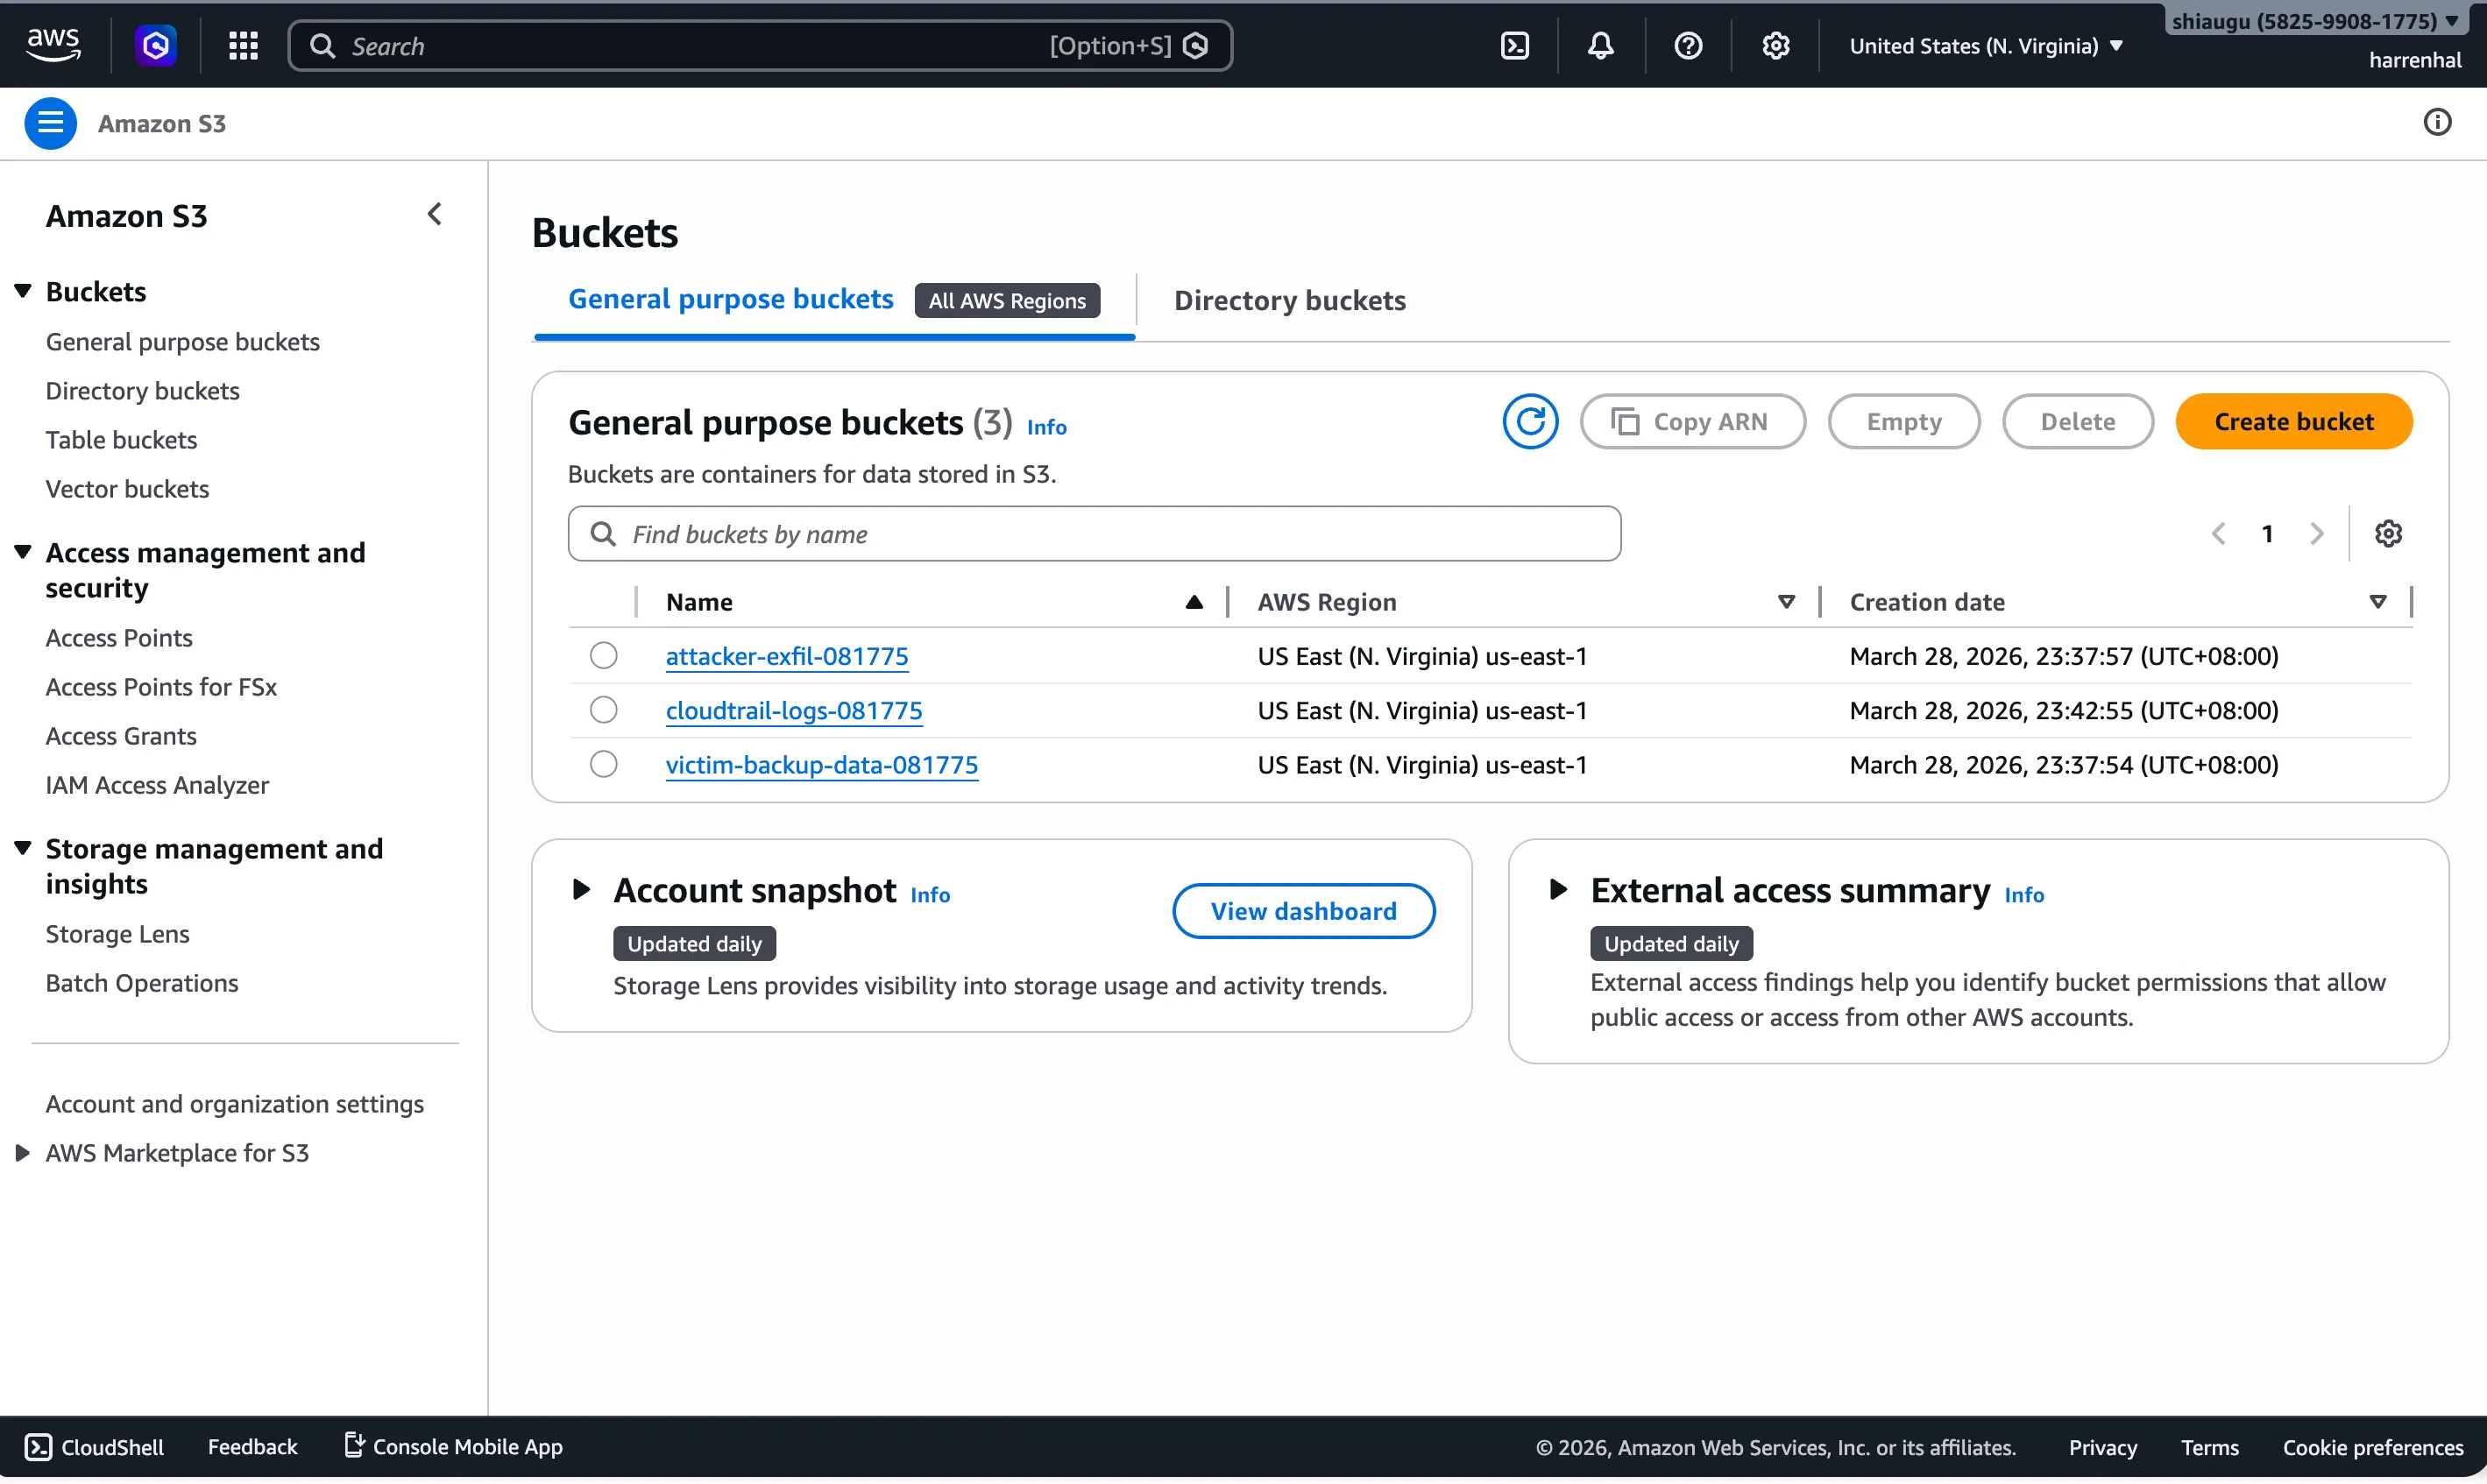The width and height of the screenshot is (2487, 1484).
Task: Focus the Find buckets by name field
Action: (x=1094, y=533)
